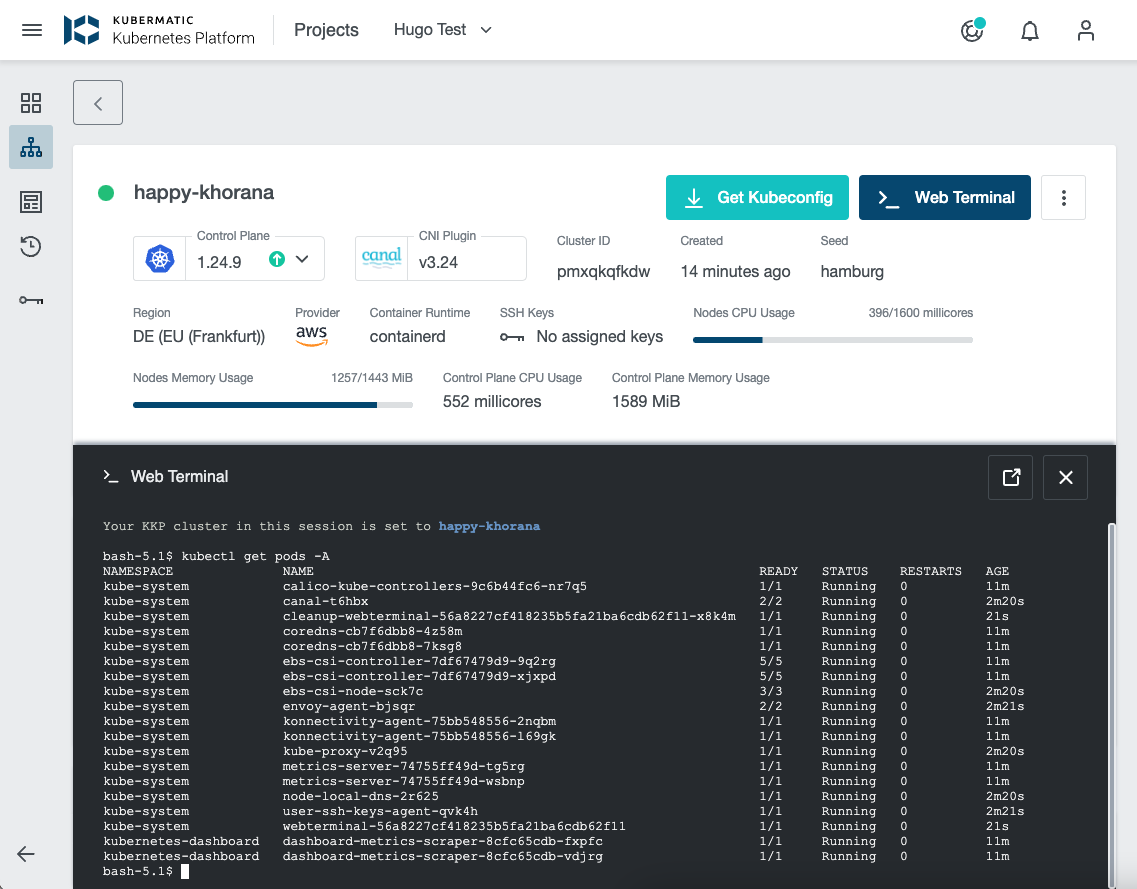Open the cluster overview grid icon

30,103
